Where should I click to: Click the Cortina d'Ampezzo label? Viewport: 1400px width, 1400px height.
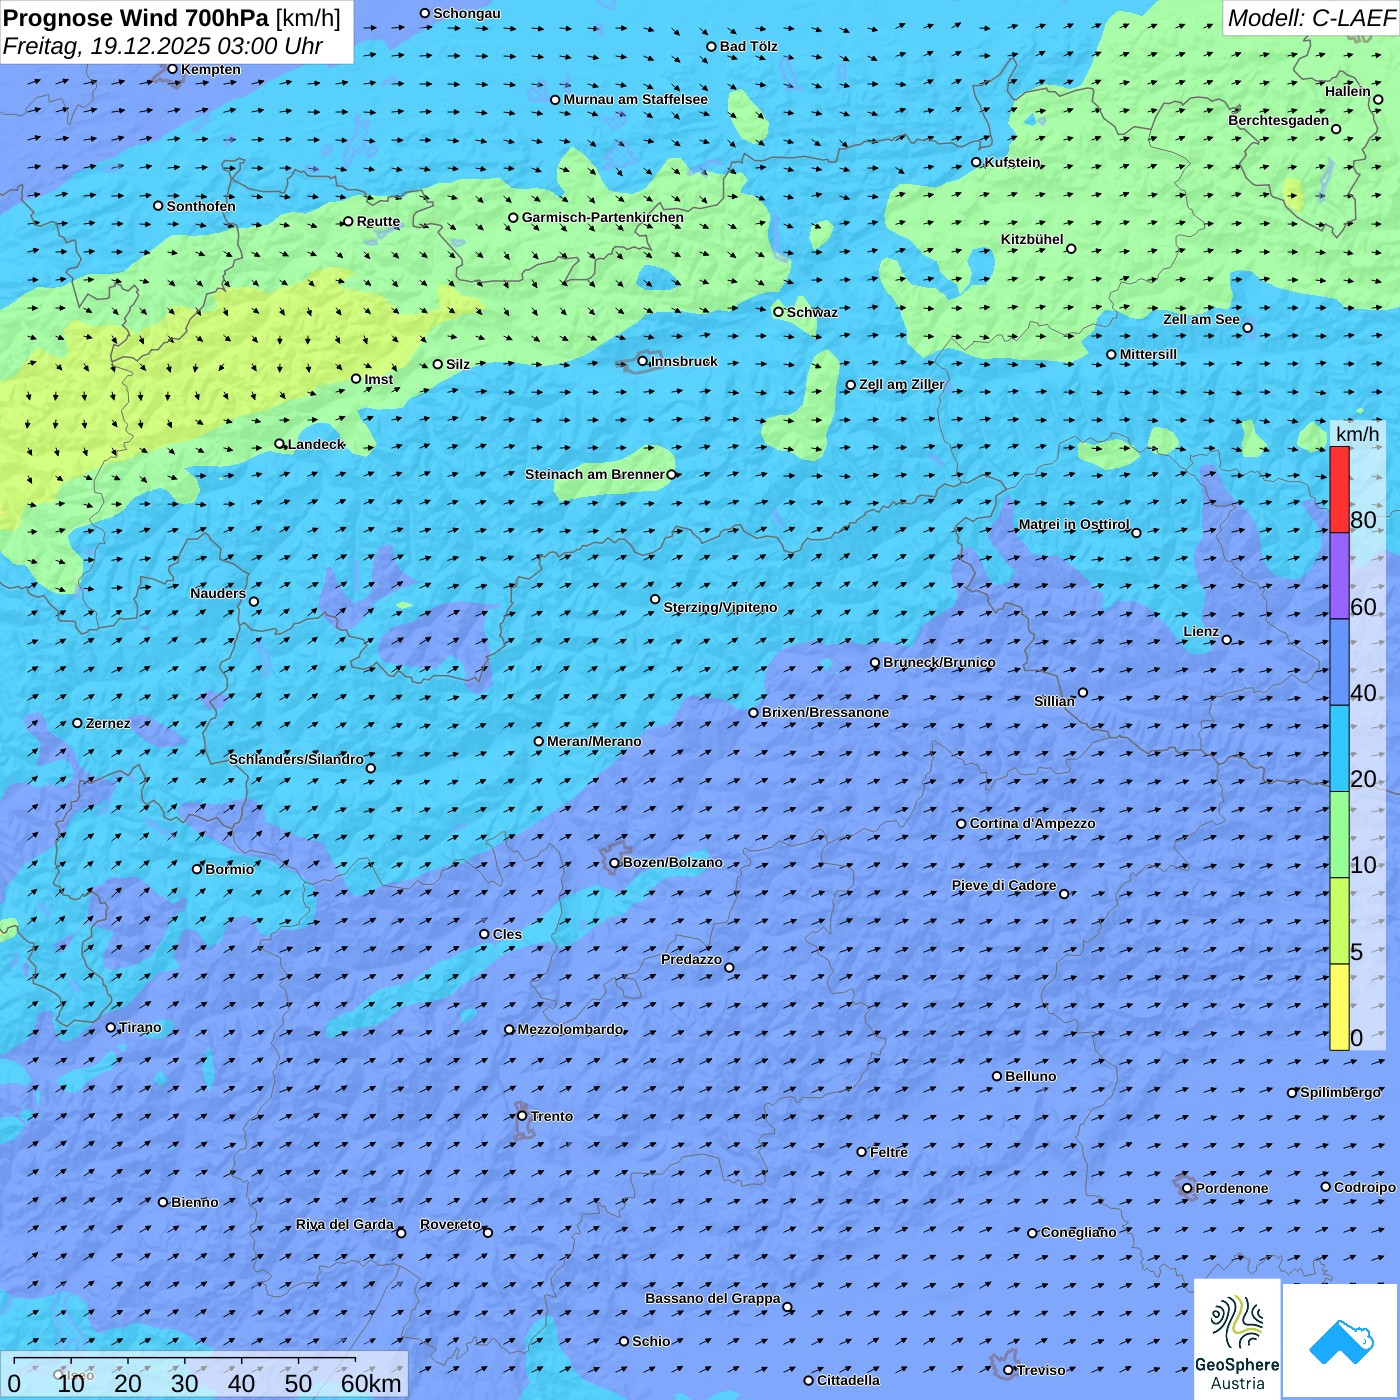1033,823
